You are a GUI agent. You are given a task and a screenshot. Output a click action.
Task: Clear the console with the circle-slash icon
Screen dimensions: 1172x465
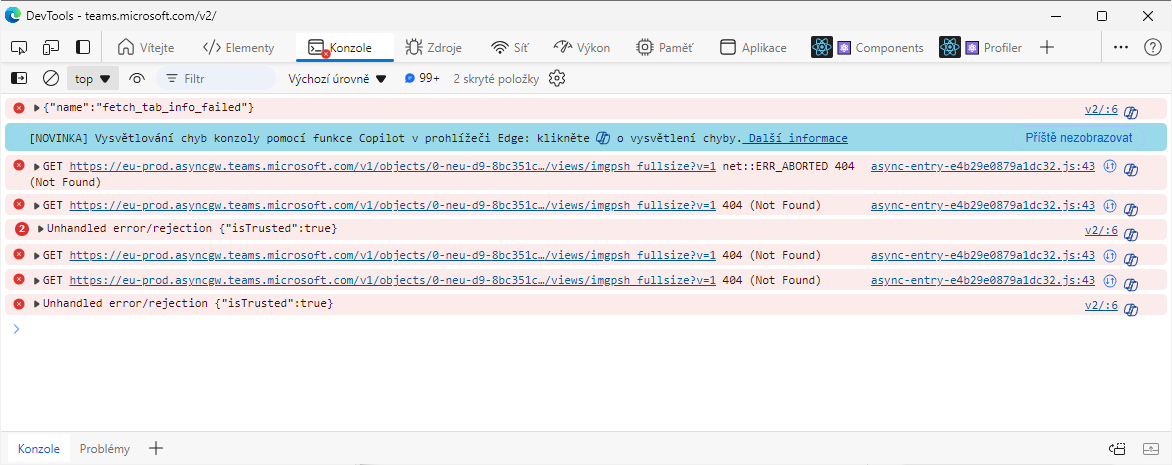(51, 78)
